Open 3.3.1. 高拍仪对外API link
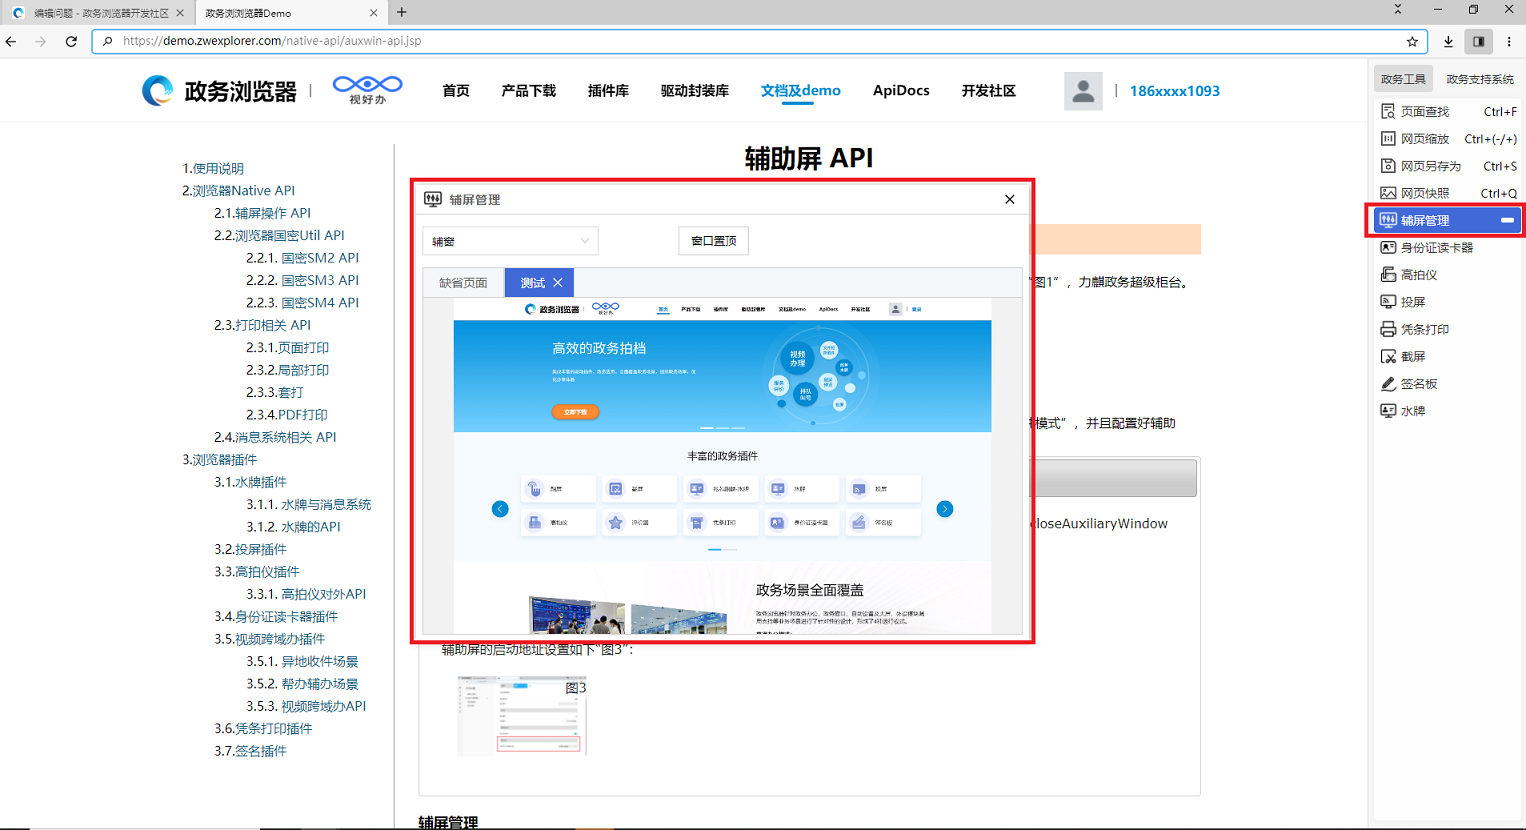Image resolution: width=1526 pixels, height=830 pixels. (306, 594)
